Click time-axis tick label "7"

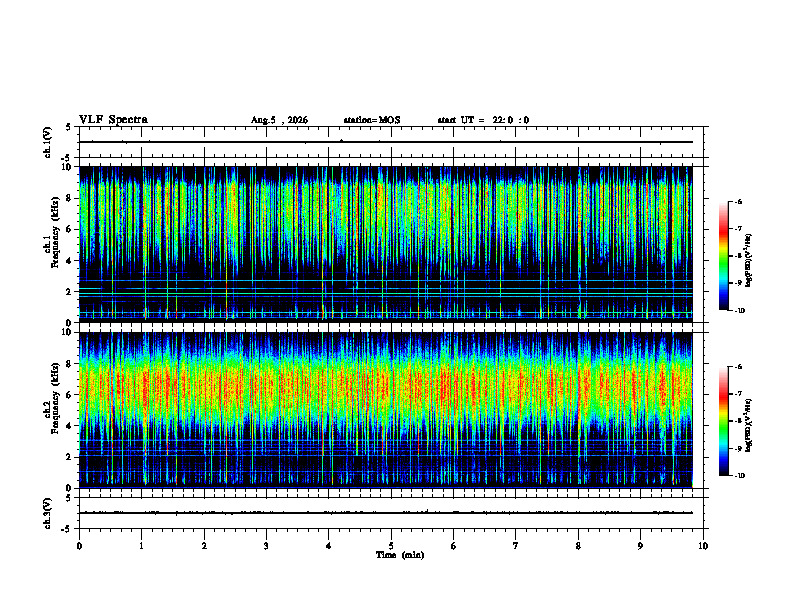[x=516, y=546]
